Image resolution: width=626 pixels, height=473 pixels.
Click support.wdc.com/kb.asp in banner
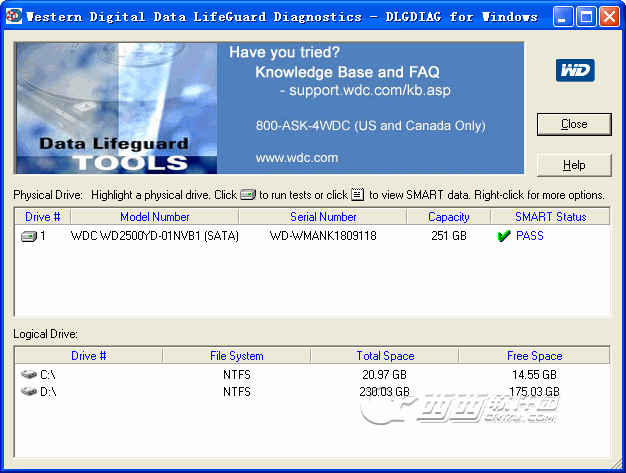coord(370,91)
